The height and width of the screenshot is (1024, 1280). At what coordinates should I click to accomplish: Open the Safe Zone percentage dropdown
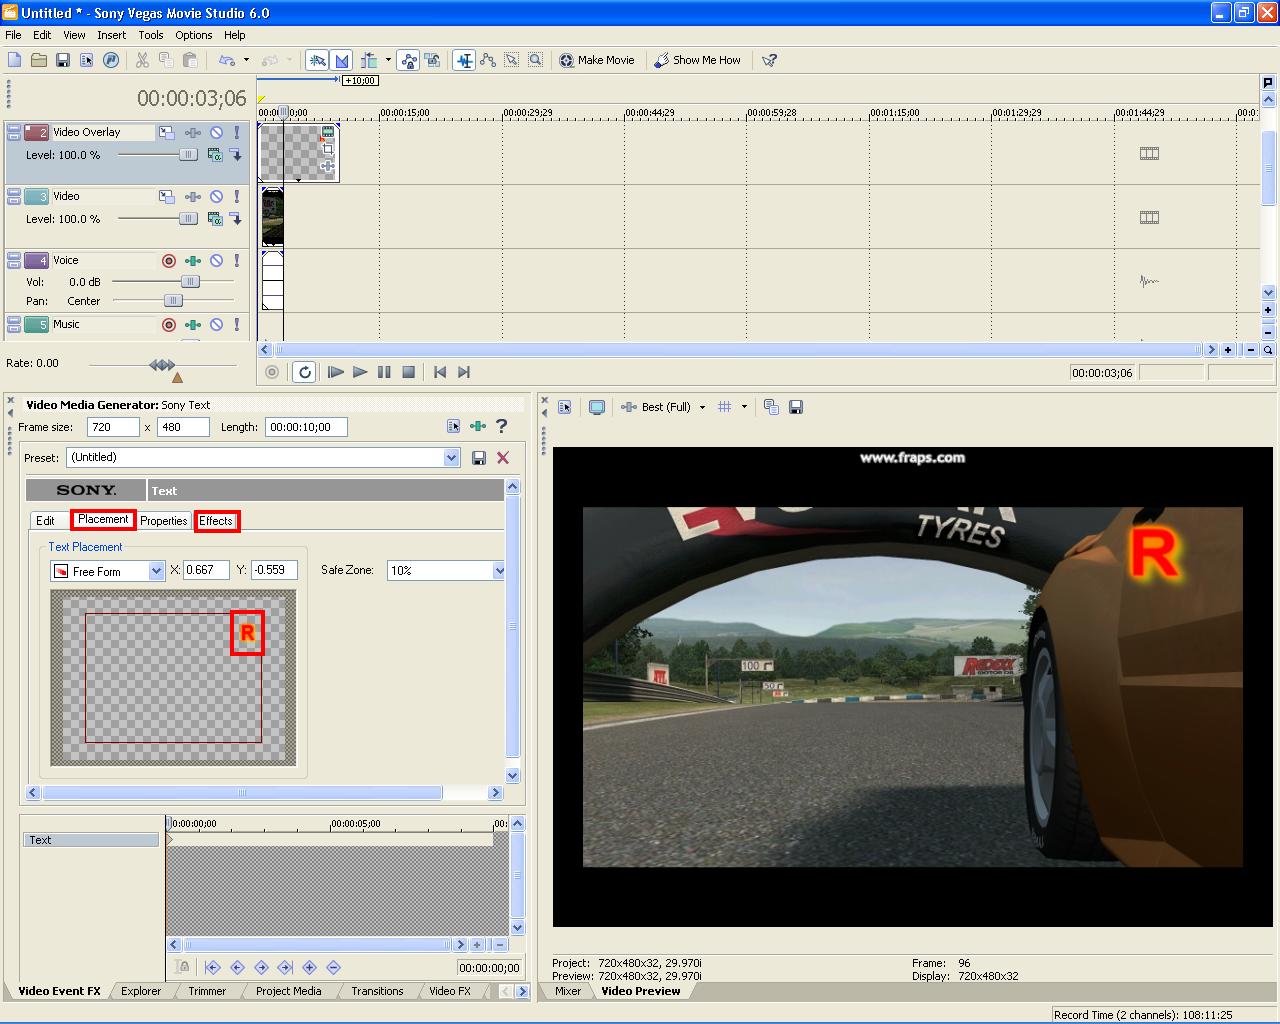(498, 571)
